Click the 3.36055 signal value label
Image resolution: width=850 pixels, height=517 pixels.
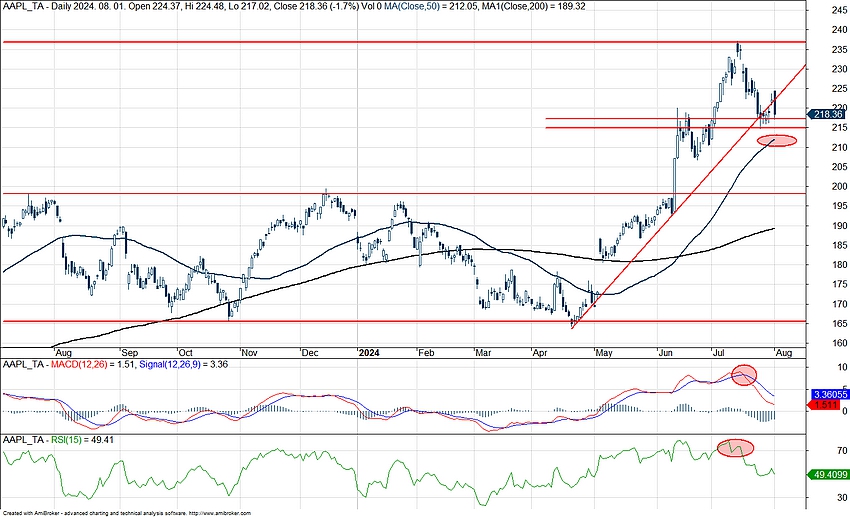829,395
